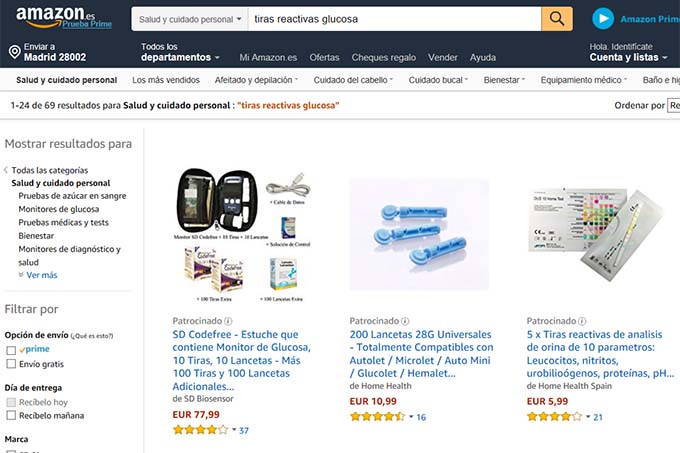This screenshot has height=453, width=680.
Task: Click the star rating of 200 Lancetas product
Action: click(x=377, y=416)
